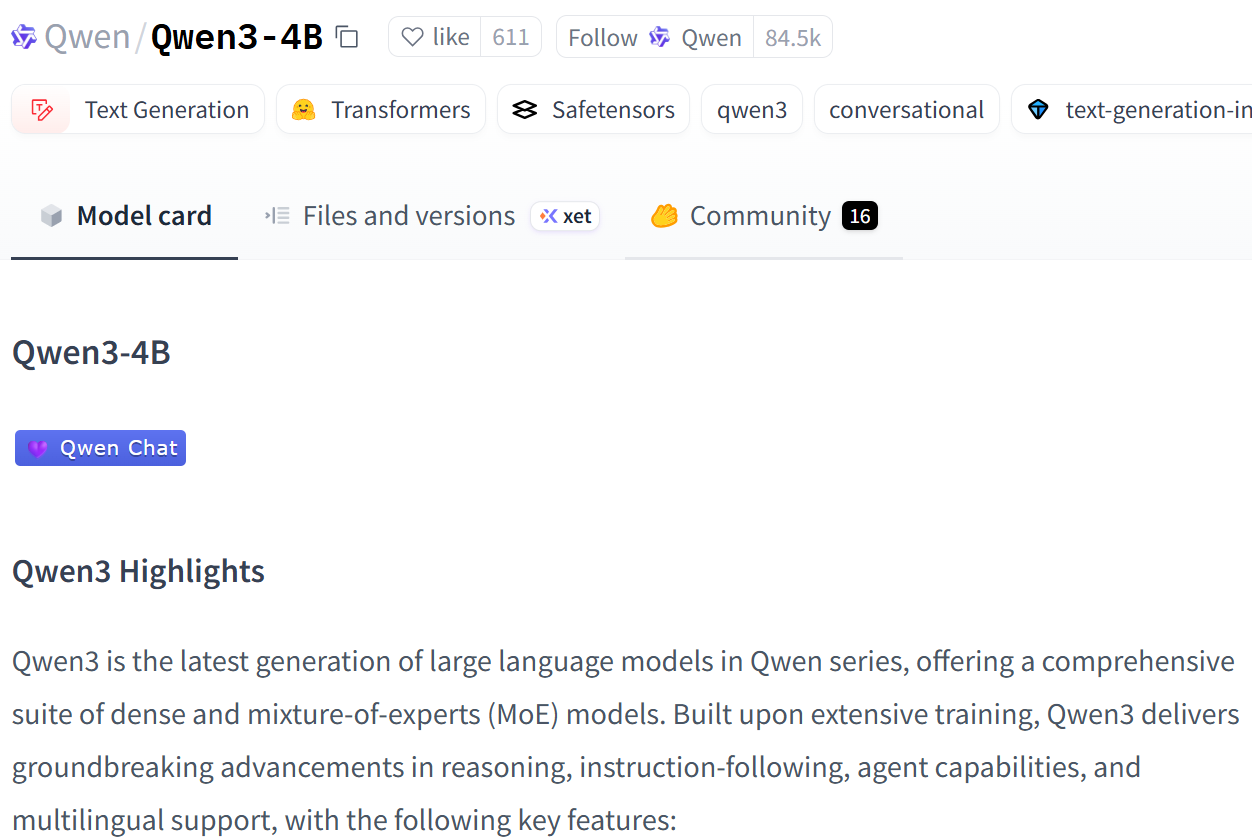Click the Transformers hugging face emoji icon
The width and height of the screenshot is (1252, 840).
pos(304,110)
